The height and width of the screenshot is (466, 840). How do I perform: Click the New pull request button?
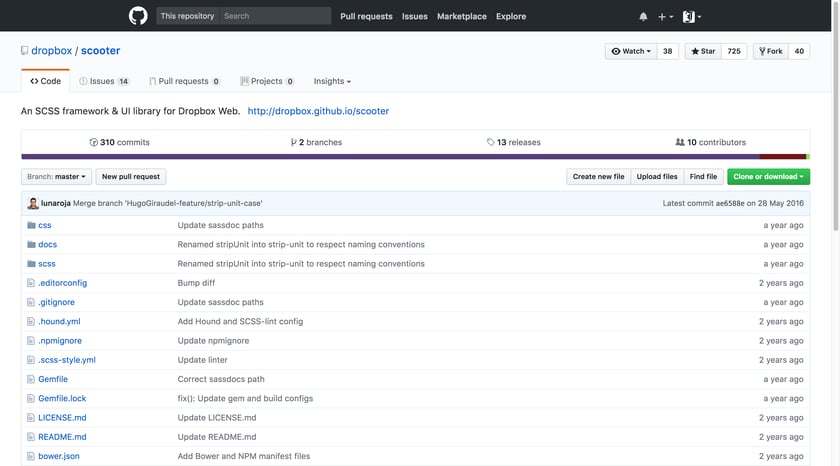coord(131,177)
